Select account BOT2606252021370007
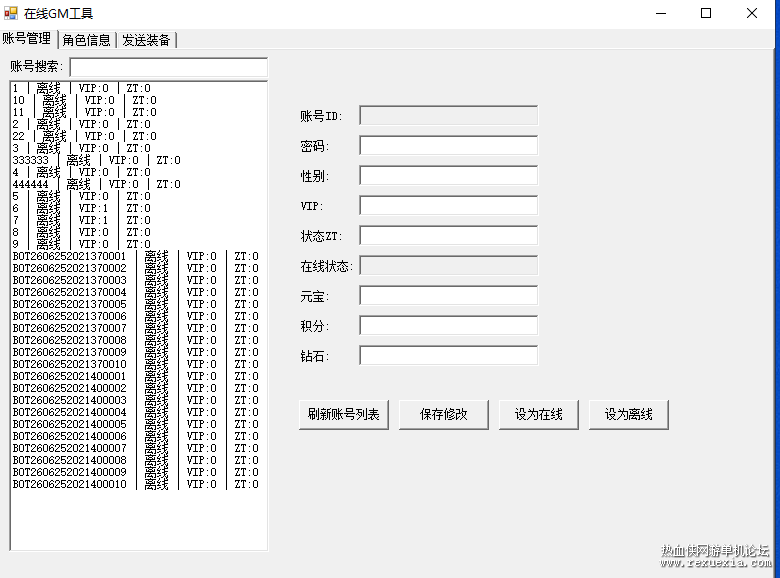 138,328
